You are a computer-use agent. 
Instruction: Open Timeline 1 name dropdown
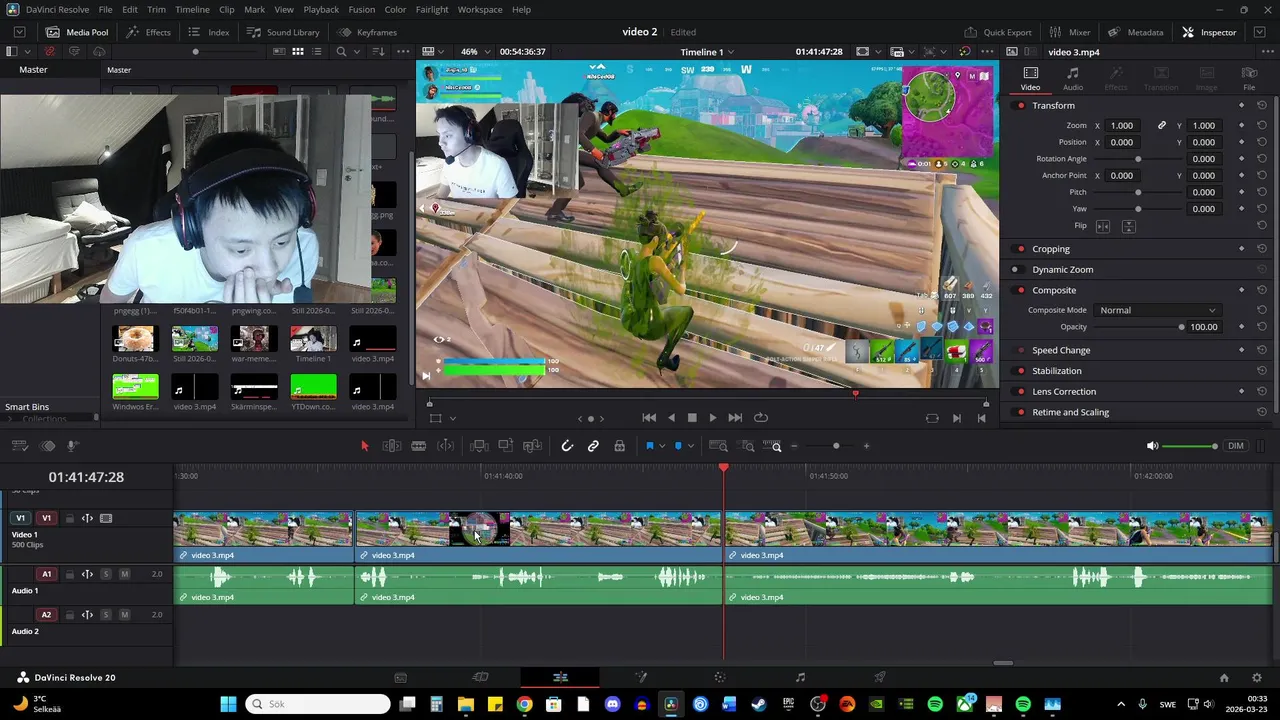coord(707,52)
